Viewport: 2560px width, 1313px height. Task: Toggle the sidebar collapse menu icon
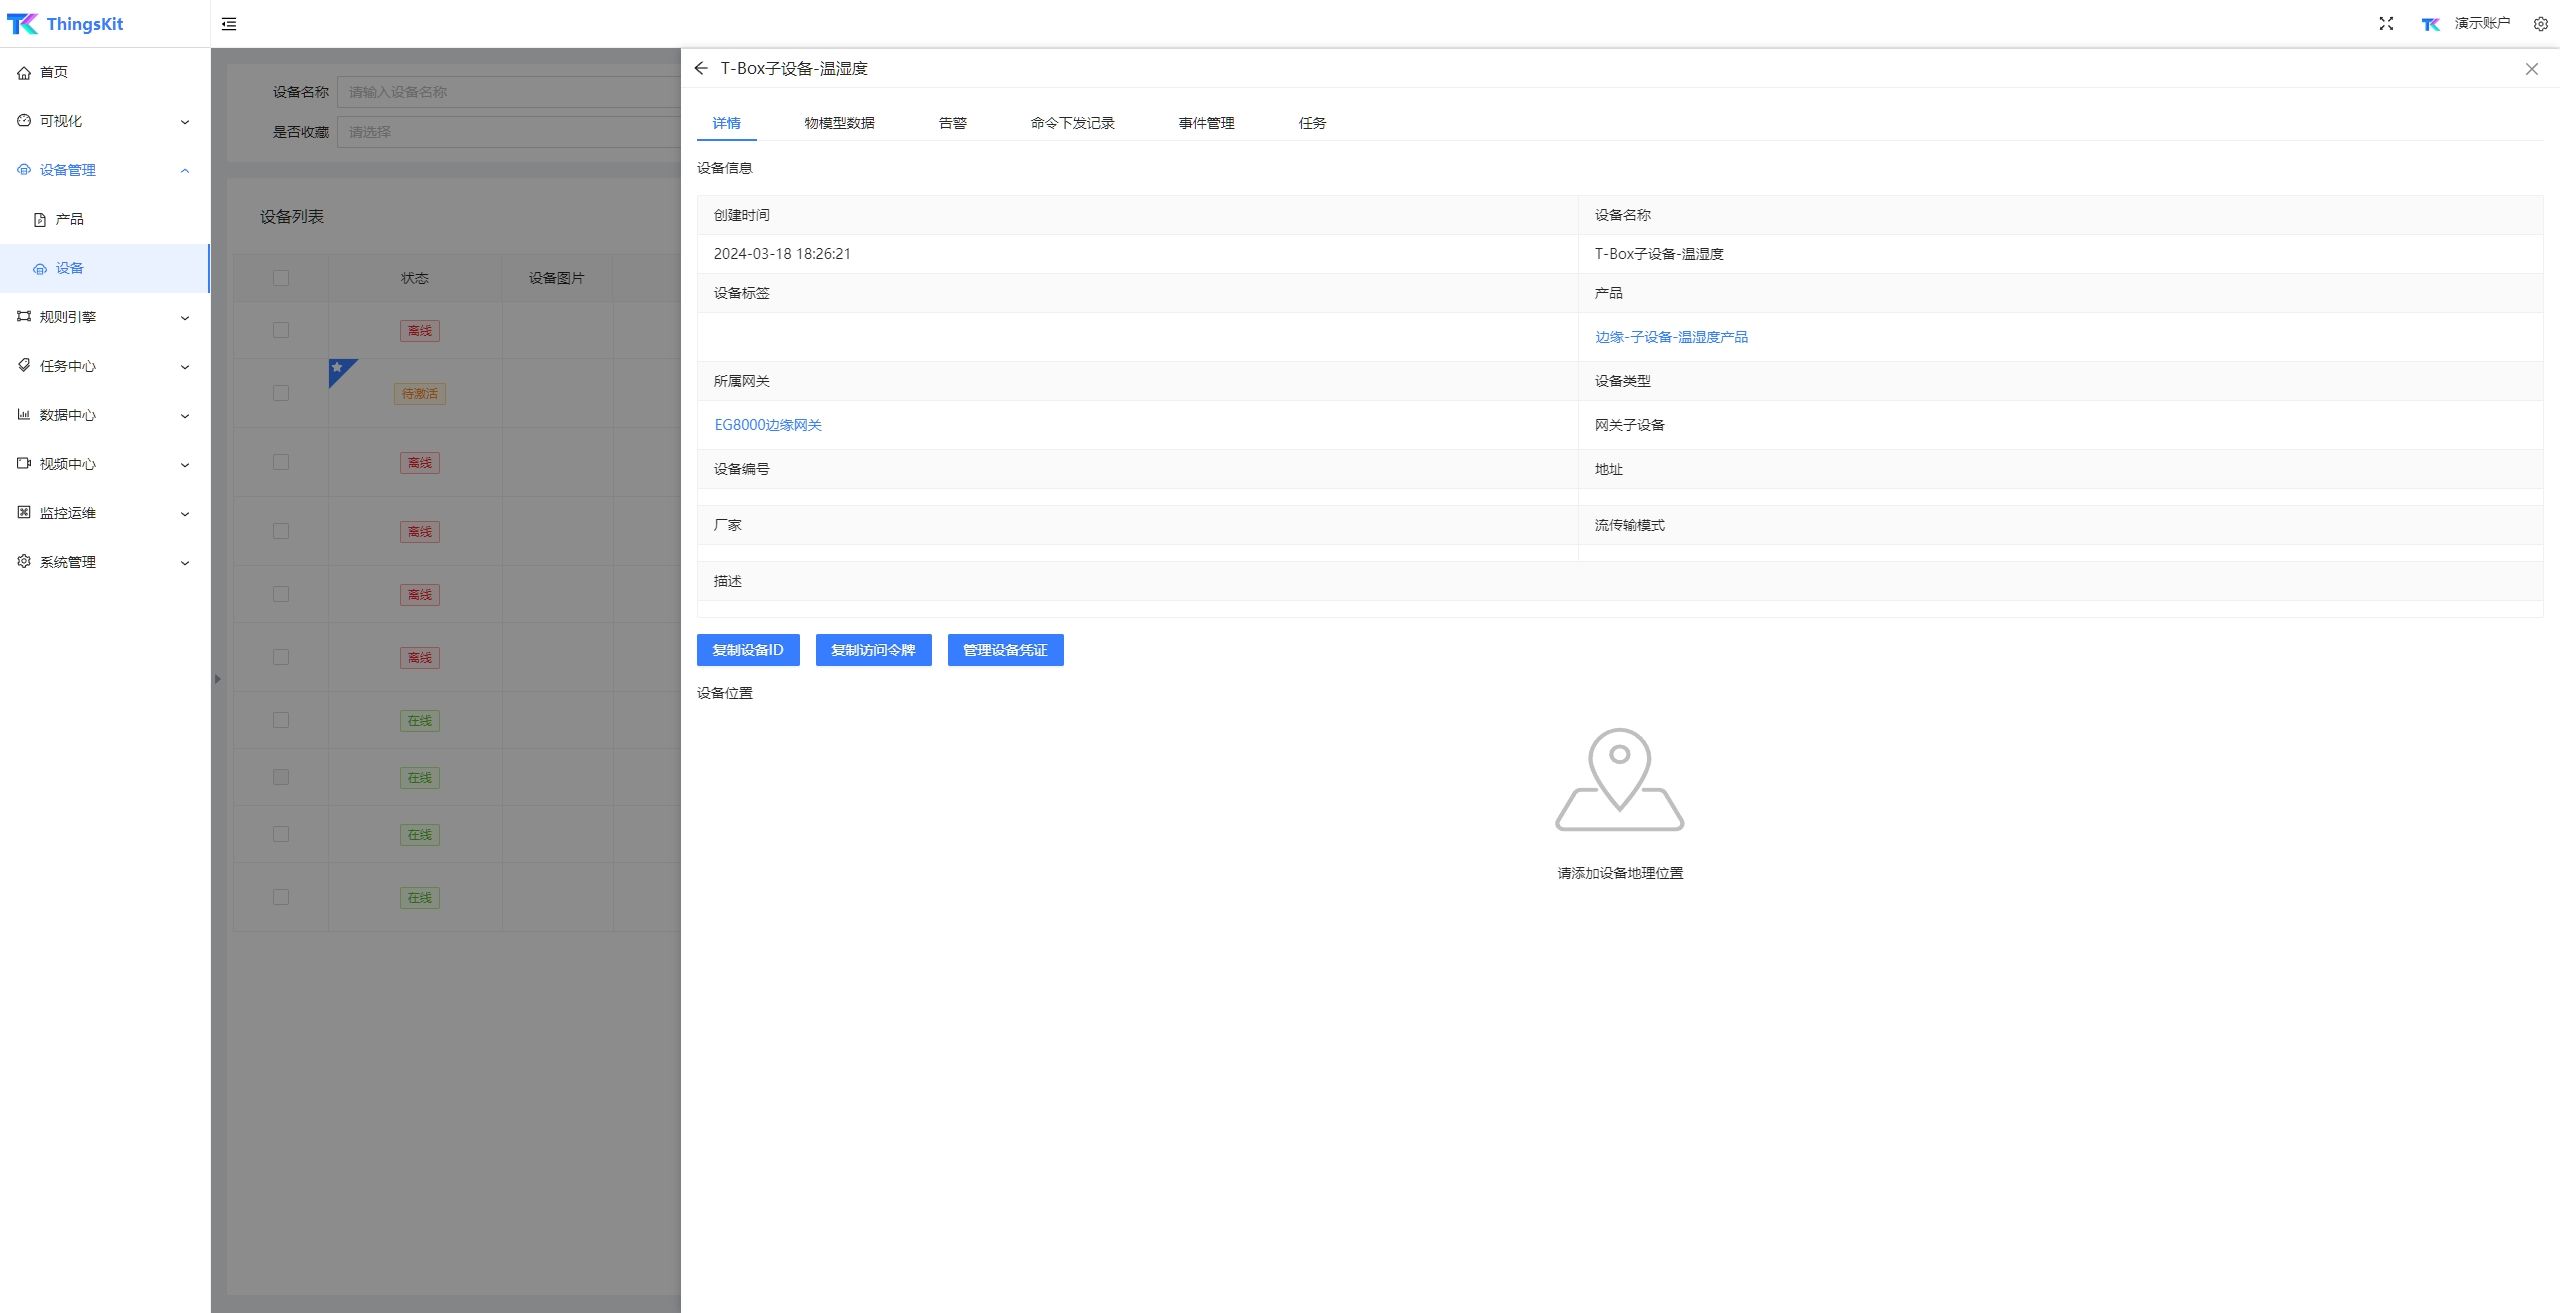point(229,24)
